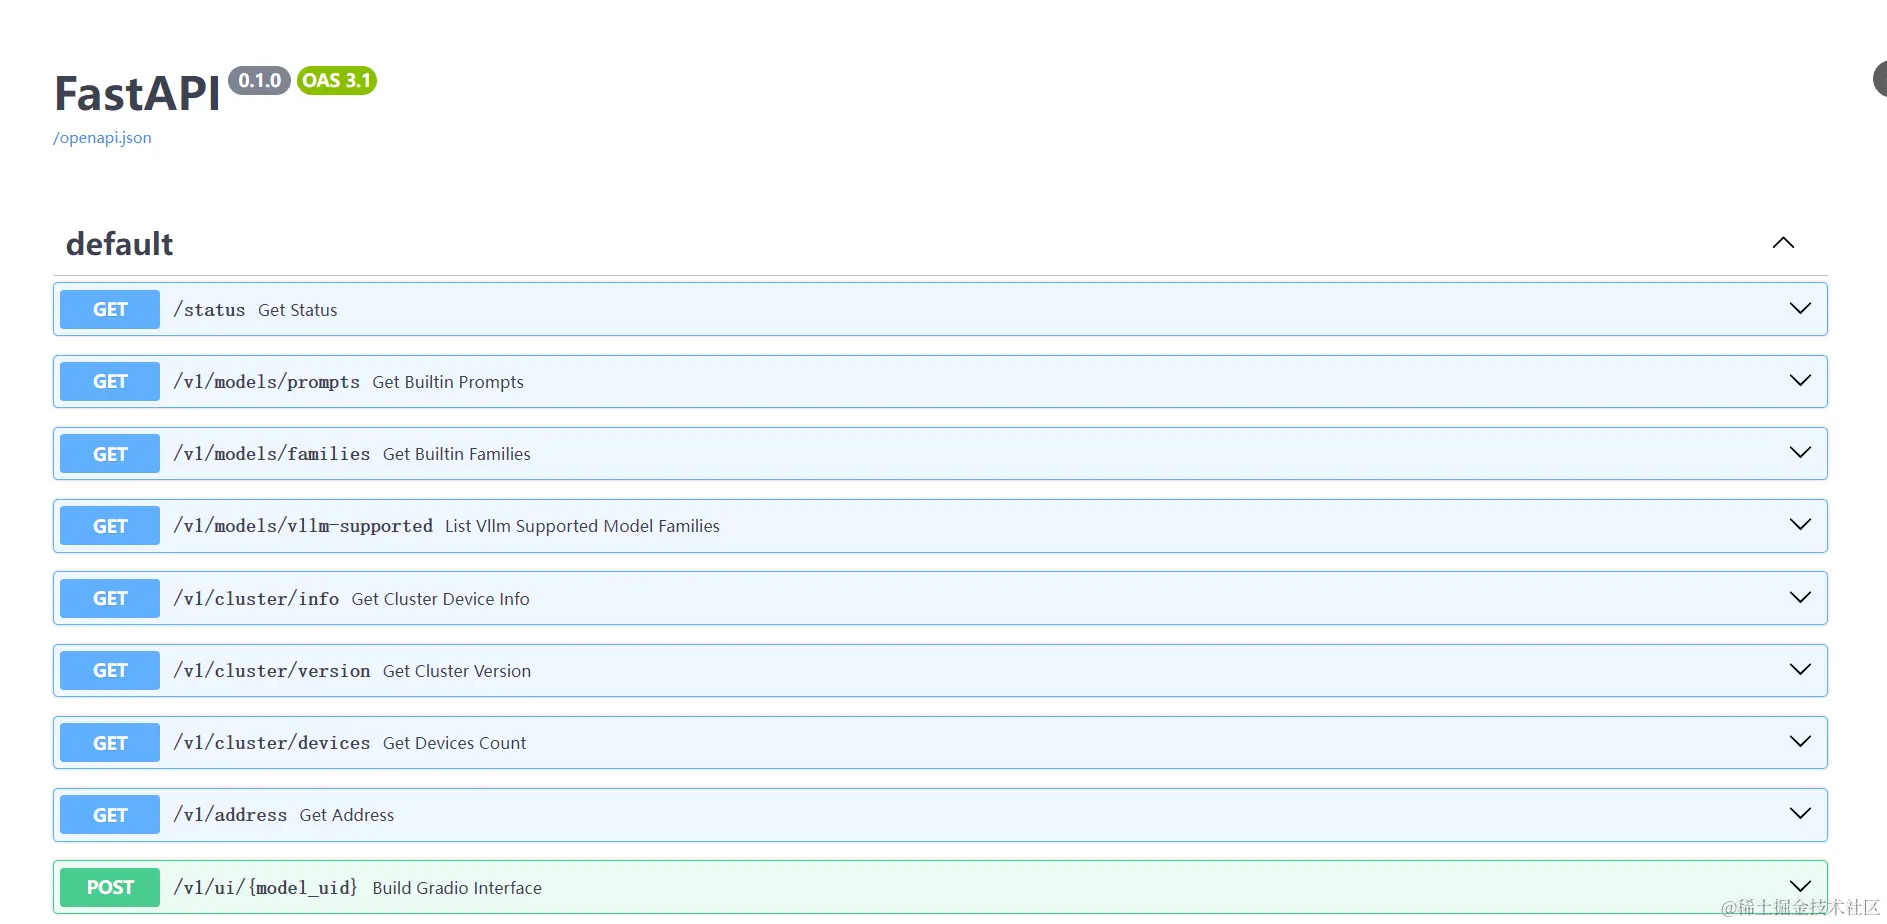
Task: Click the 'Get Cluster Version' description
Action: click(x=457, y=671)
